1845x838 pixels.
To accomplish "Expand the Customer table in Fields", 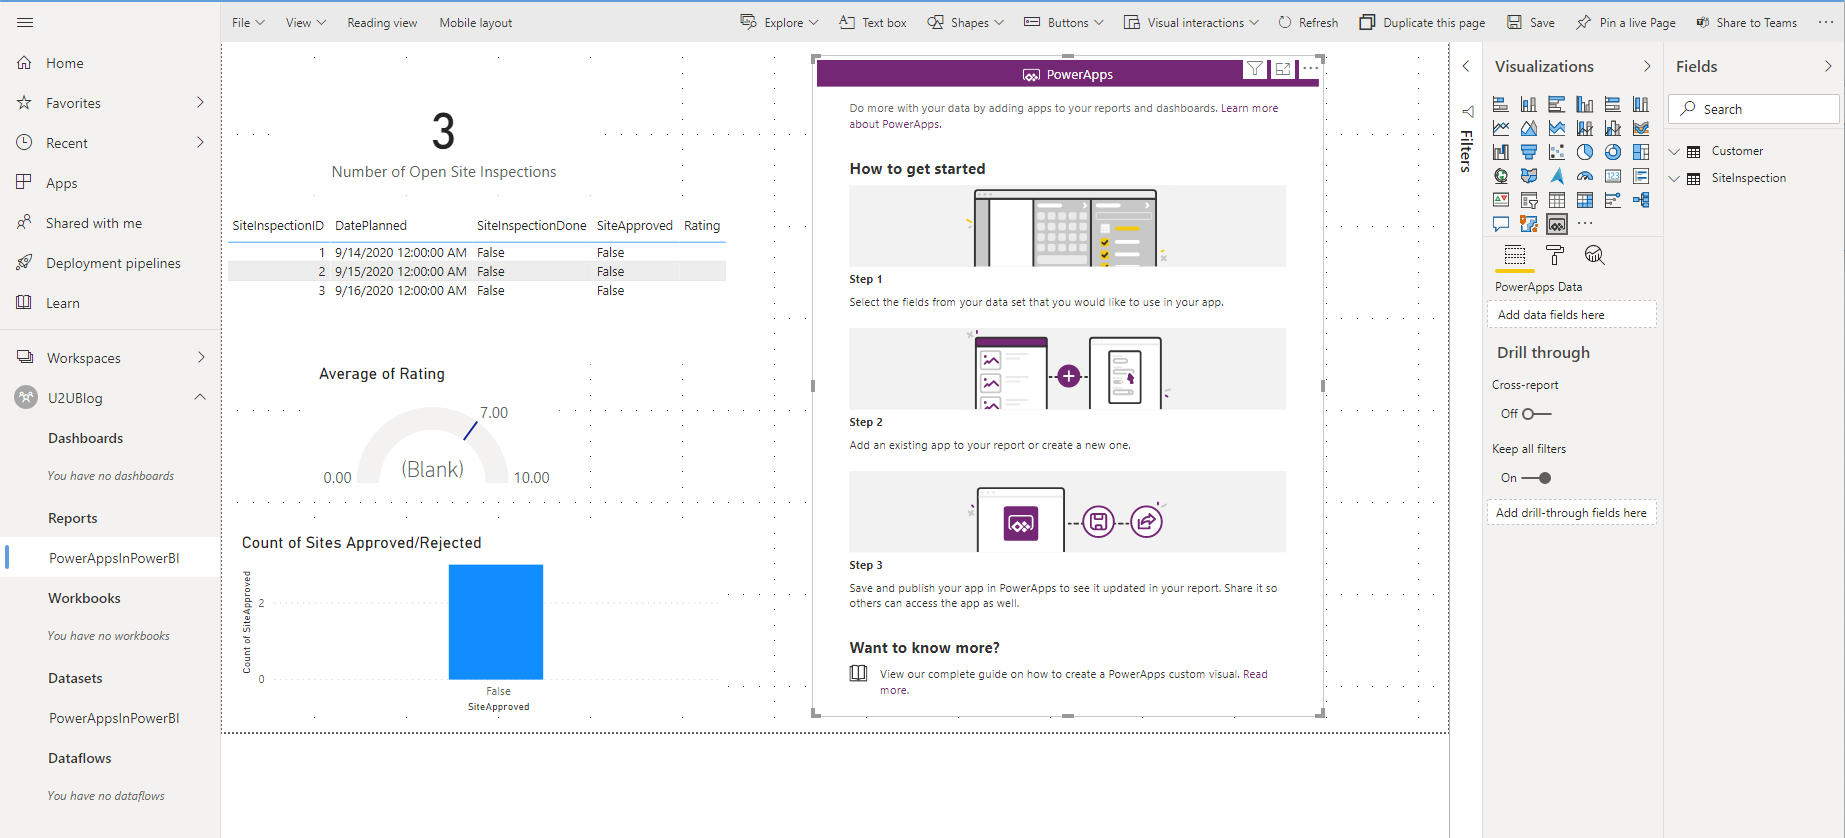I will point(1675,151).
